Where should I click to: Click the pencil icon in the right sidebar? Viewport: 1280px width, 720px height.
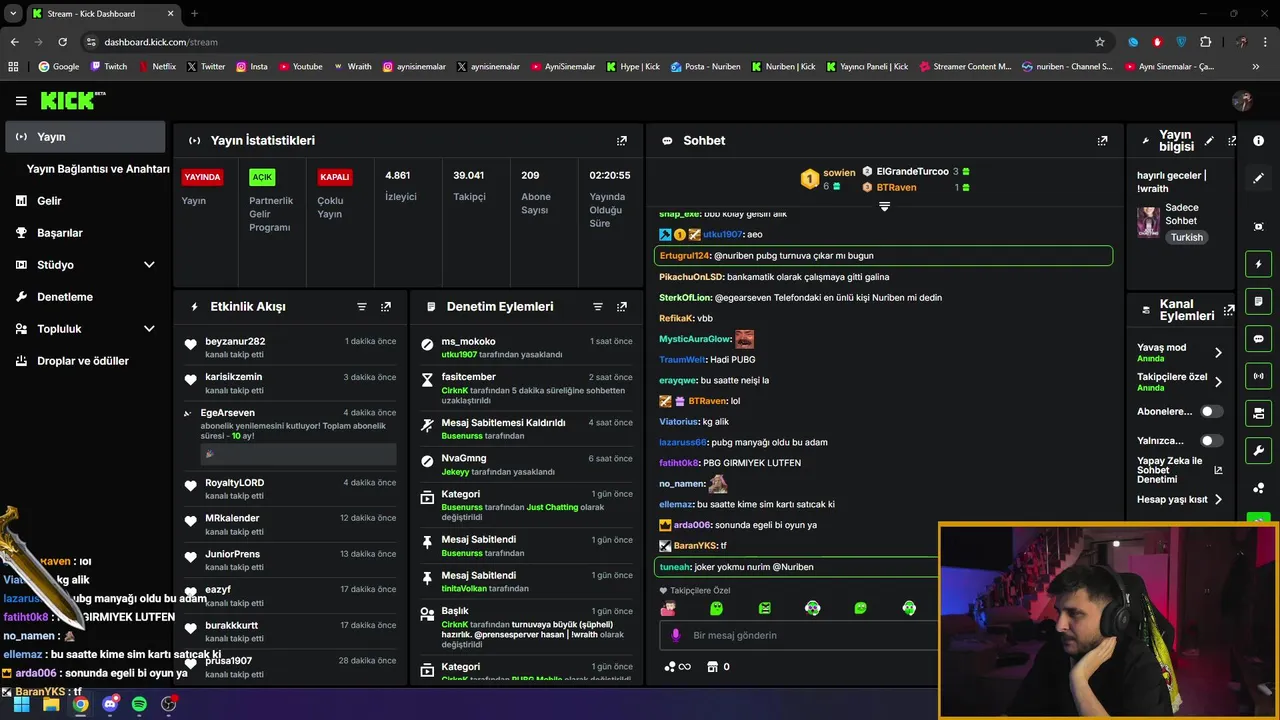coord(1259,178)
